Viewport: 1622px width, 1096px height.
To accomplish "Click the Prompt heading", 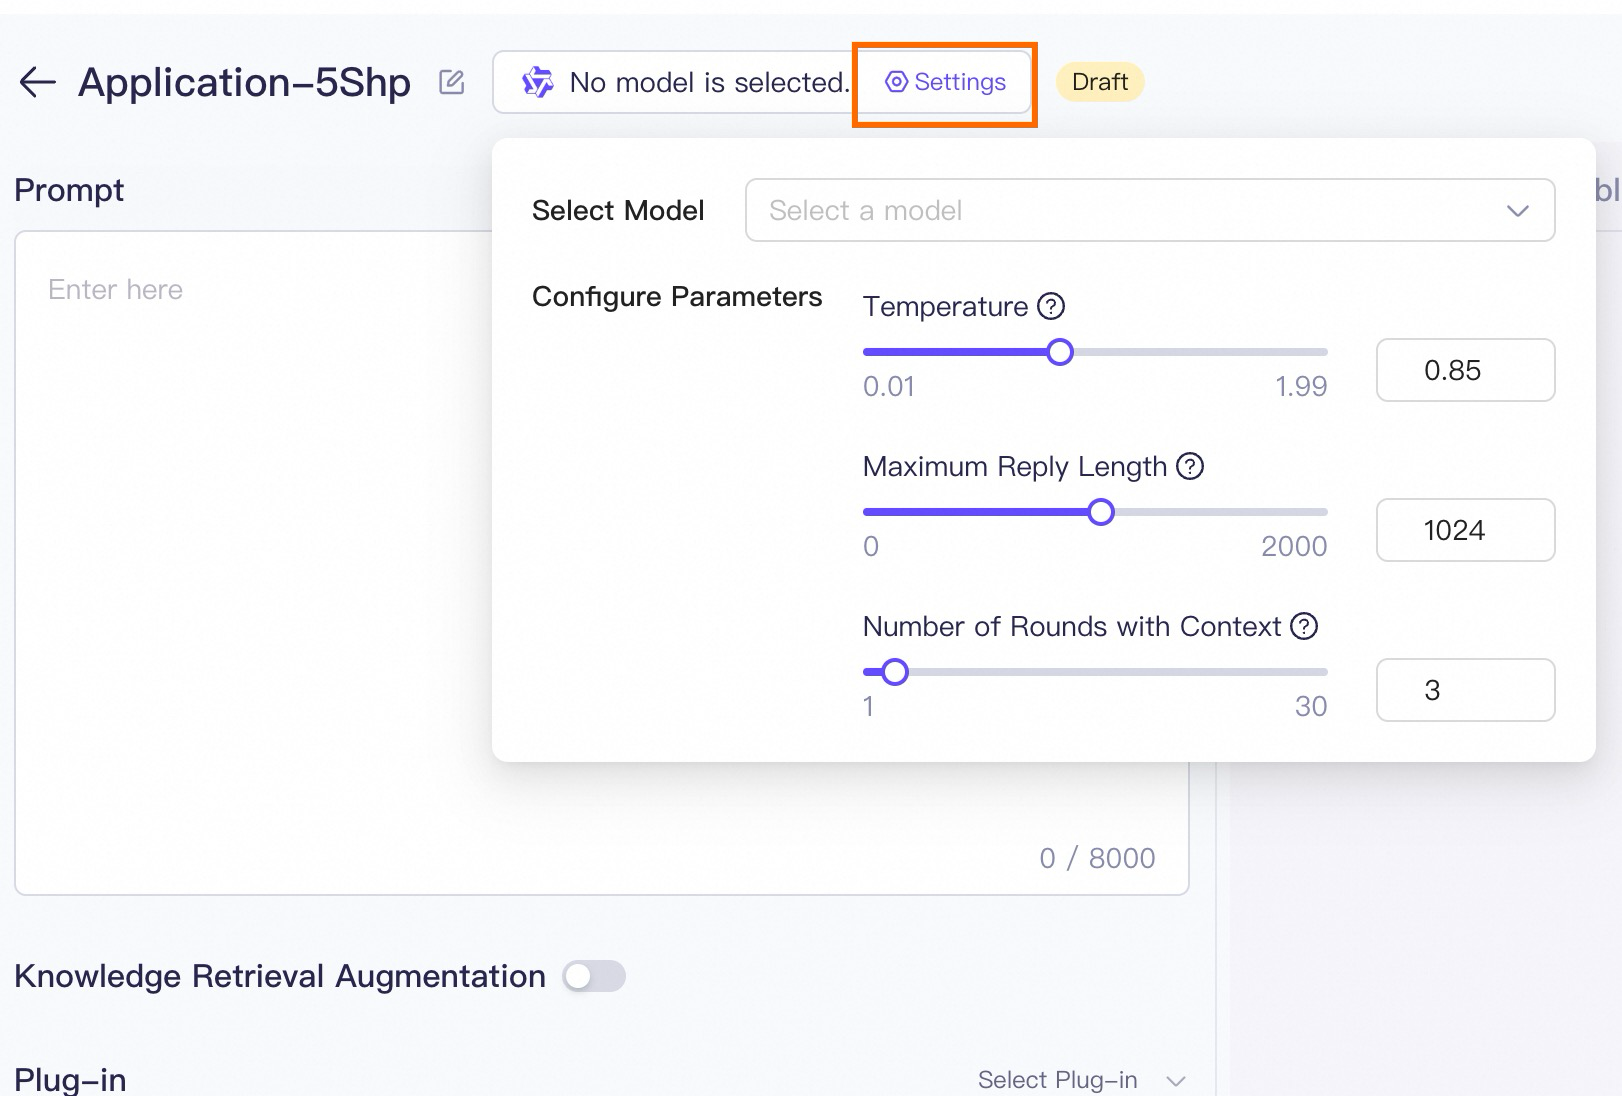I will coord(69,190).
